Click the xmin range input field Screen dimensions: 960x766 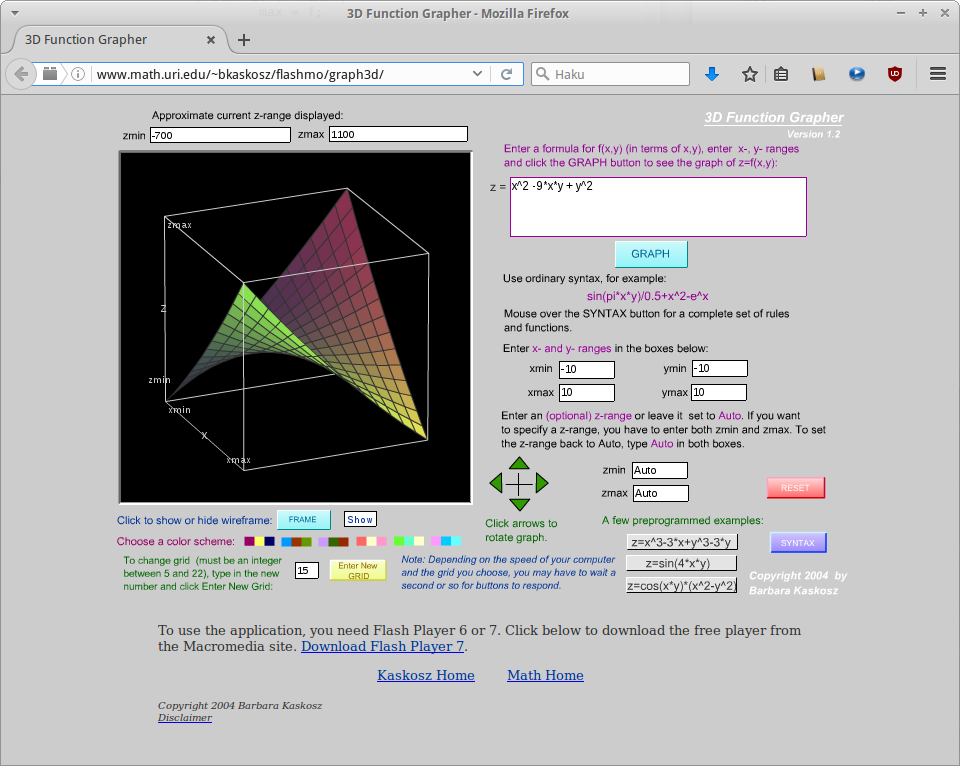coord(586,369)
